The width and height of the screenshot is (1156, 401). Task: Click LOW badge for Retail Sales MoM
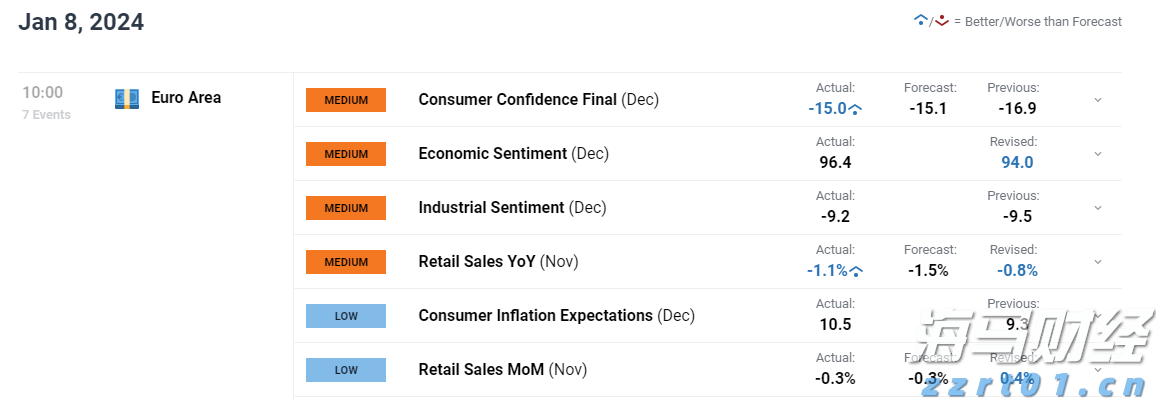[346, 370]
